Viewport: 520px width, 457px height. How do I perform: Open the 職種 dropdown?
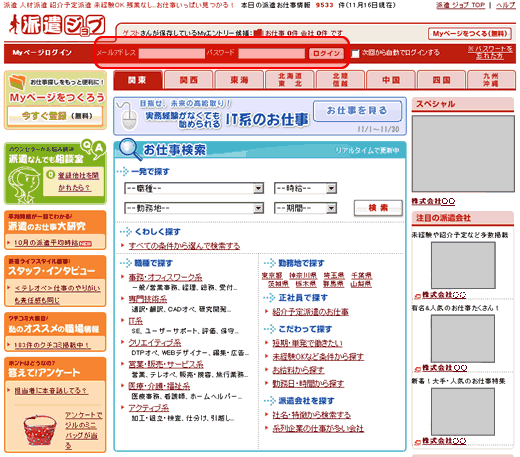click(x=194, y=188)
